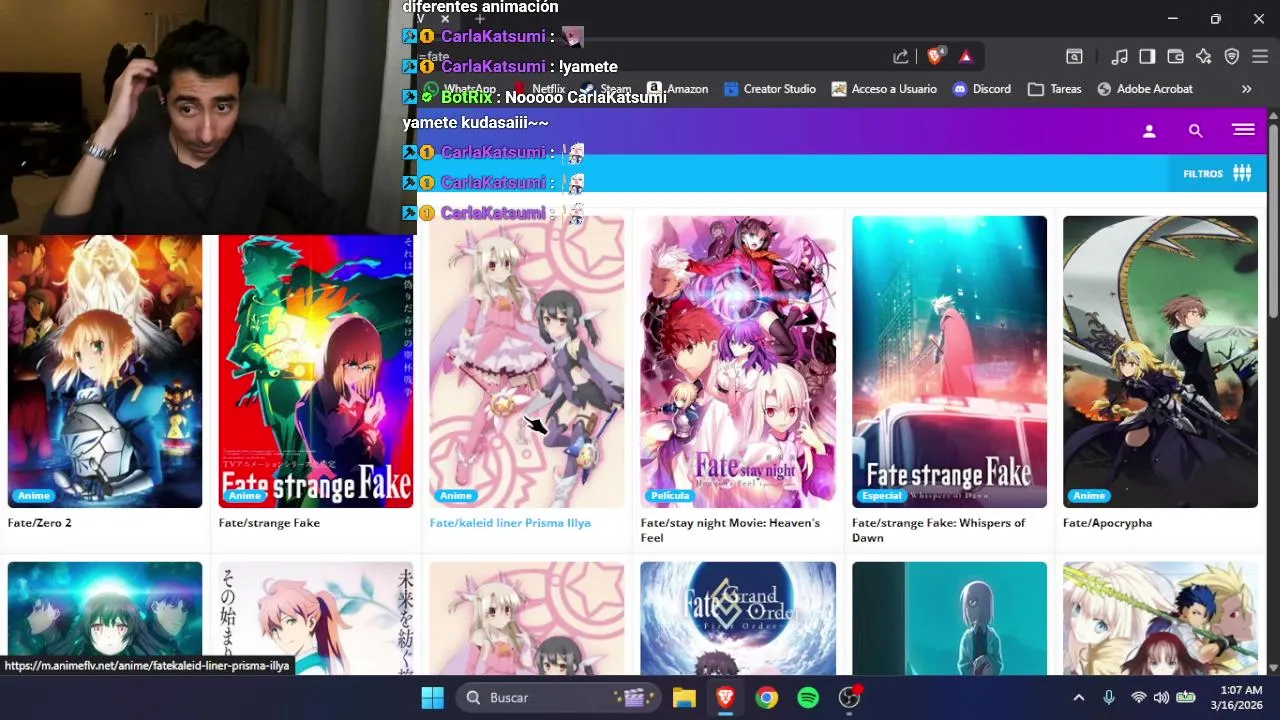Click the microphone tray icon
The width and height of the screenshot is (1280, 720).
1108,697
